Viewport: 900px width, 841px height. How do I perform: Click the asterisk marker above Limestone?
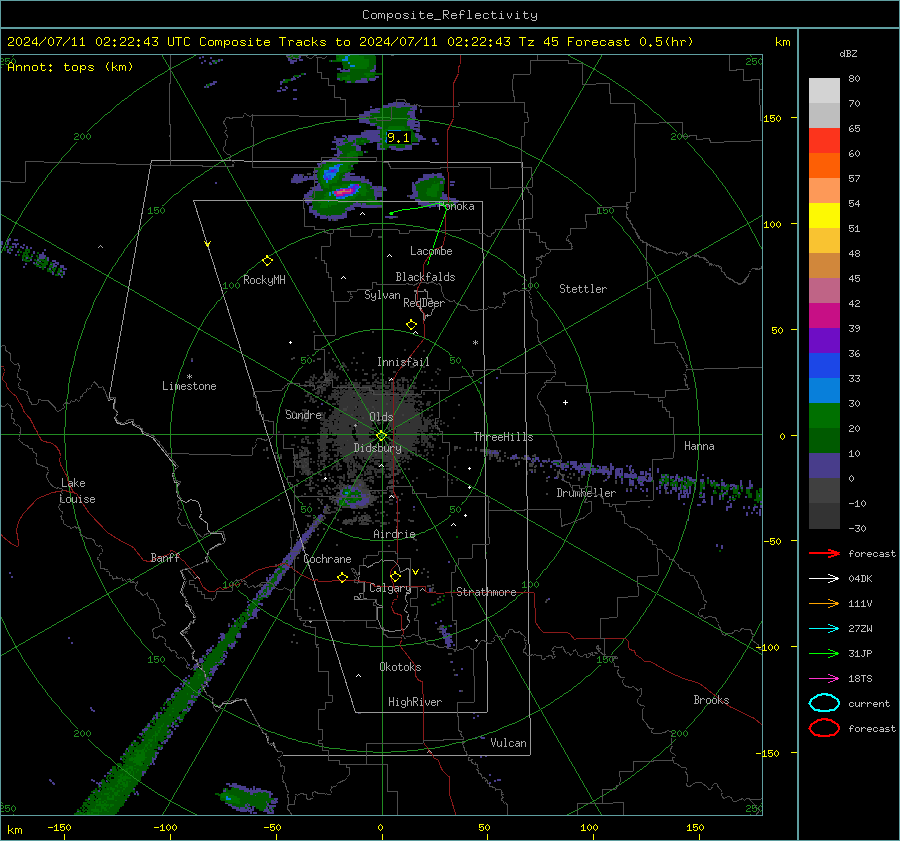(x=190, y=377)
